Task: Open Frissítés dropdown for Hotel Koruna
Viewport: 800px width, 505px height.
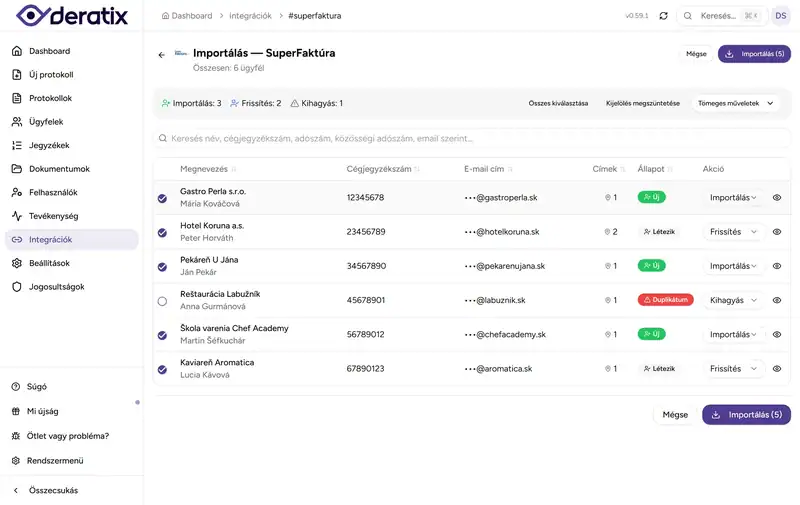Action: (733, 232)
